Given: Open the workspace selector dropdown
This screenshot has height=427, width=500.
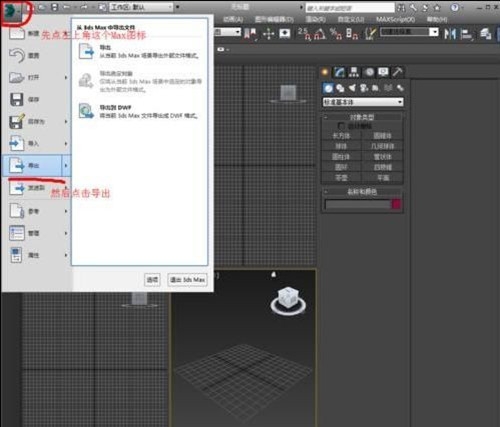Looking at the screenshot, I should [141, 7].
